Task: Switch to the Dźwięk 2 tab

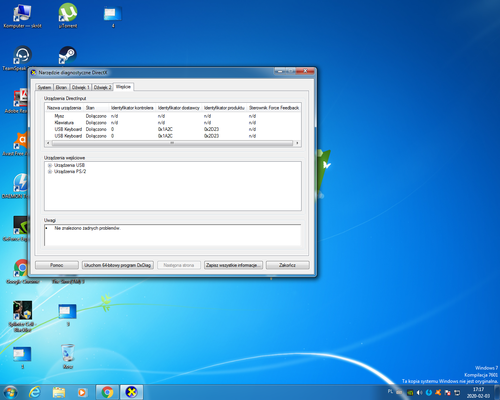Action: tap(102, 87)
